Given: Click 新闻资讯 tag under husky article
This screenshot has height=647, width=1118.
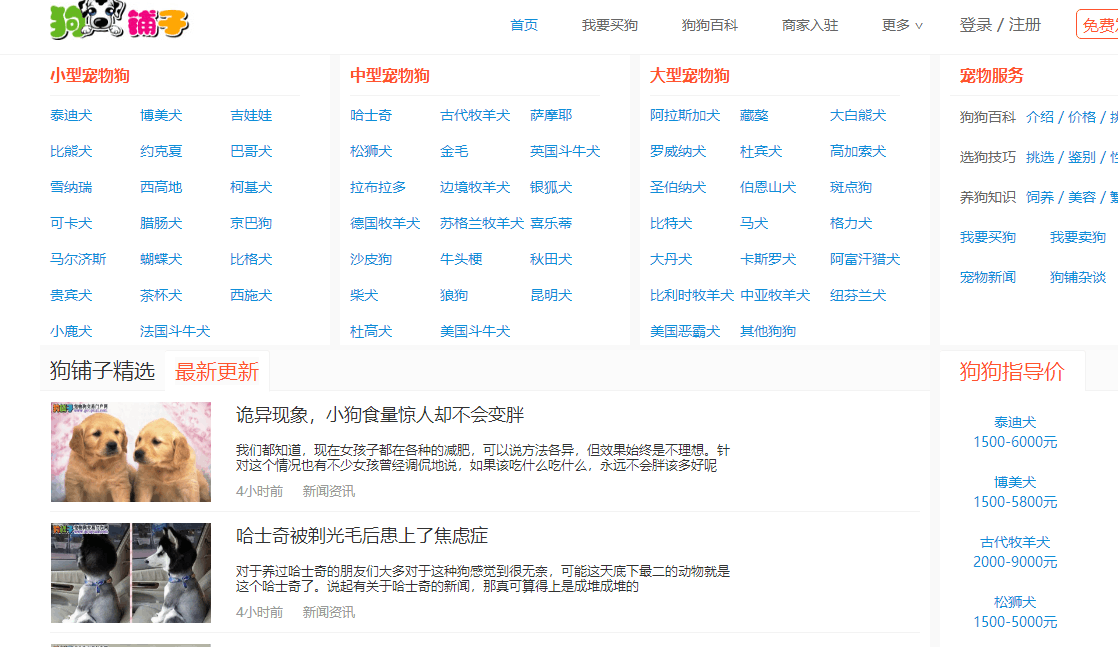Looking at the screenshot, I should [x=329, y=612].
